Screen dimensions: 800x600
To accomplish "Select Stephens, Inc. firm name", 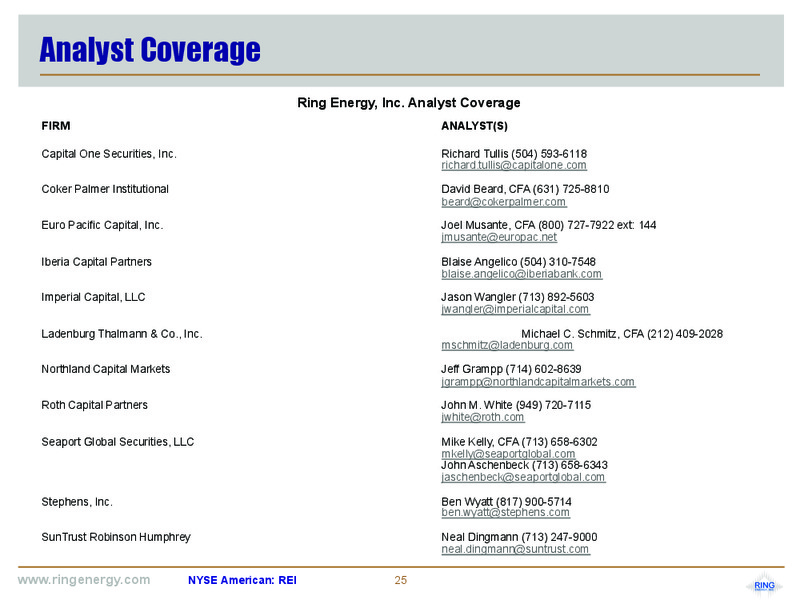I will tap(77, 502).
